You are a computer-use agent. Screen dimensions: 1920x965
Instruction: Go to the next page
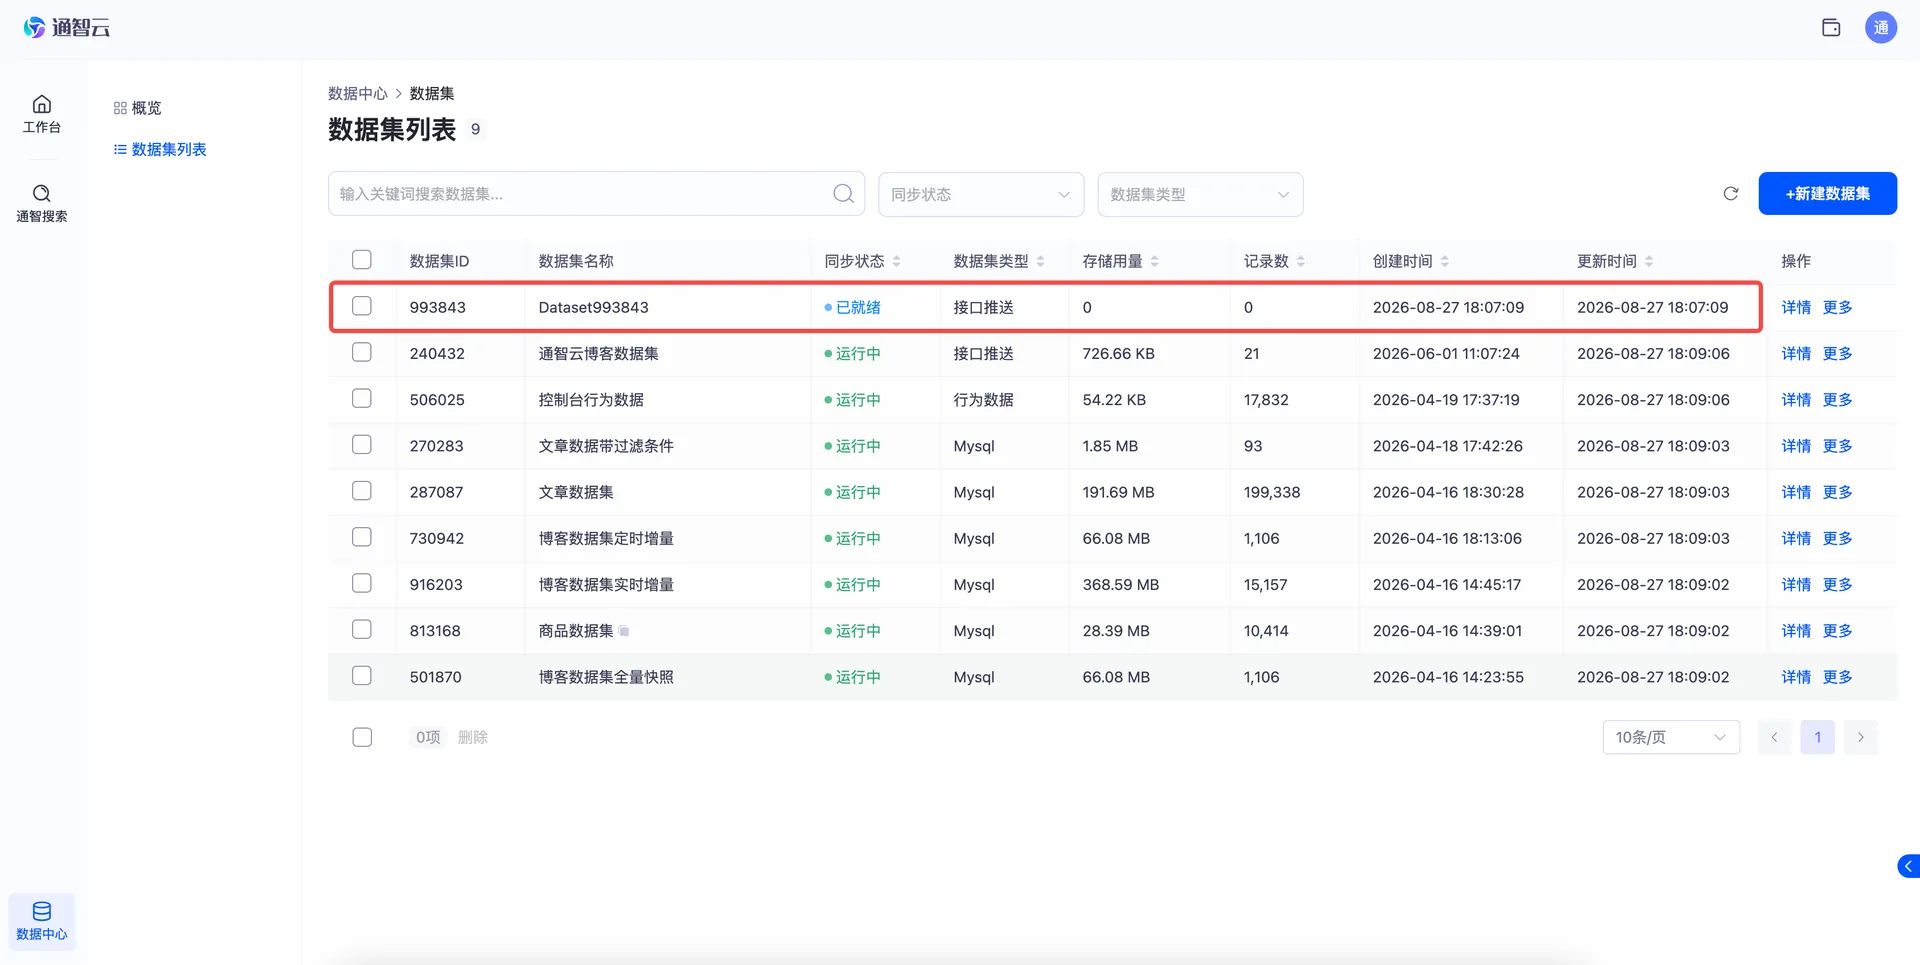(x=1860, y=737)
